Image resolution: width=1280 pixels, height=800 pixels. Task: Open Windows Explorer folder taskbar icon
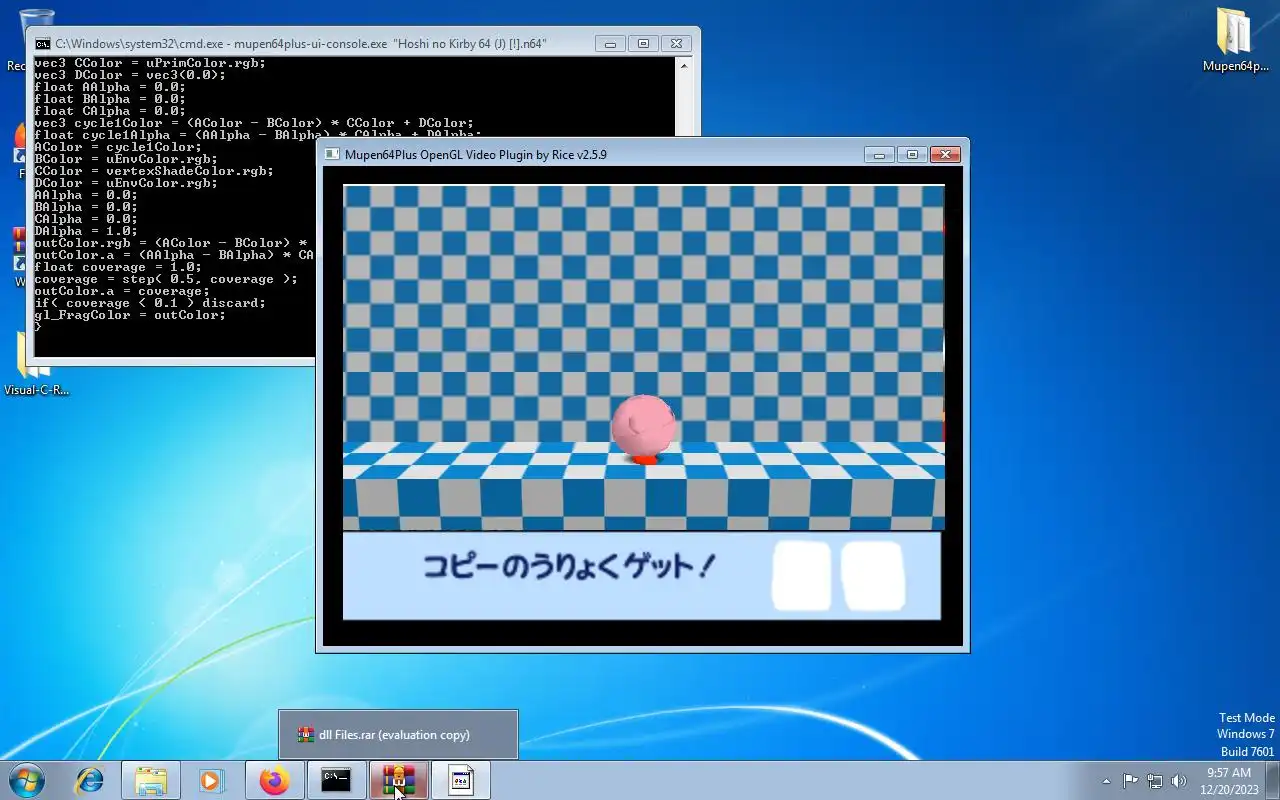coord(151,780)
